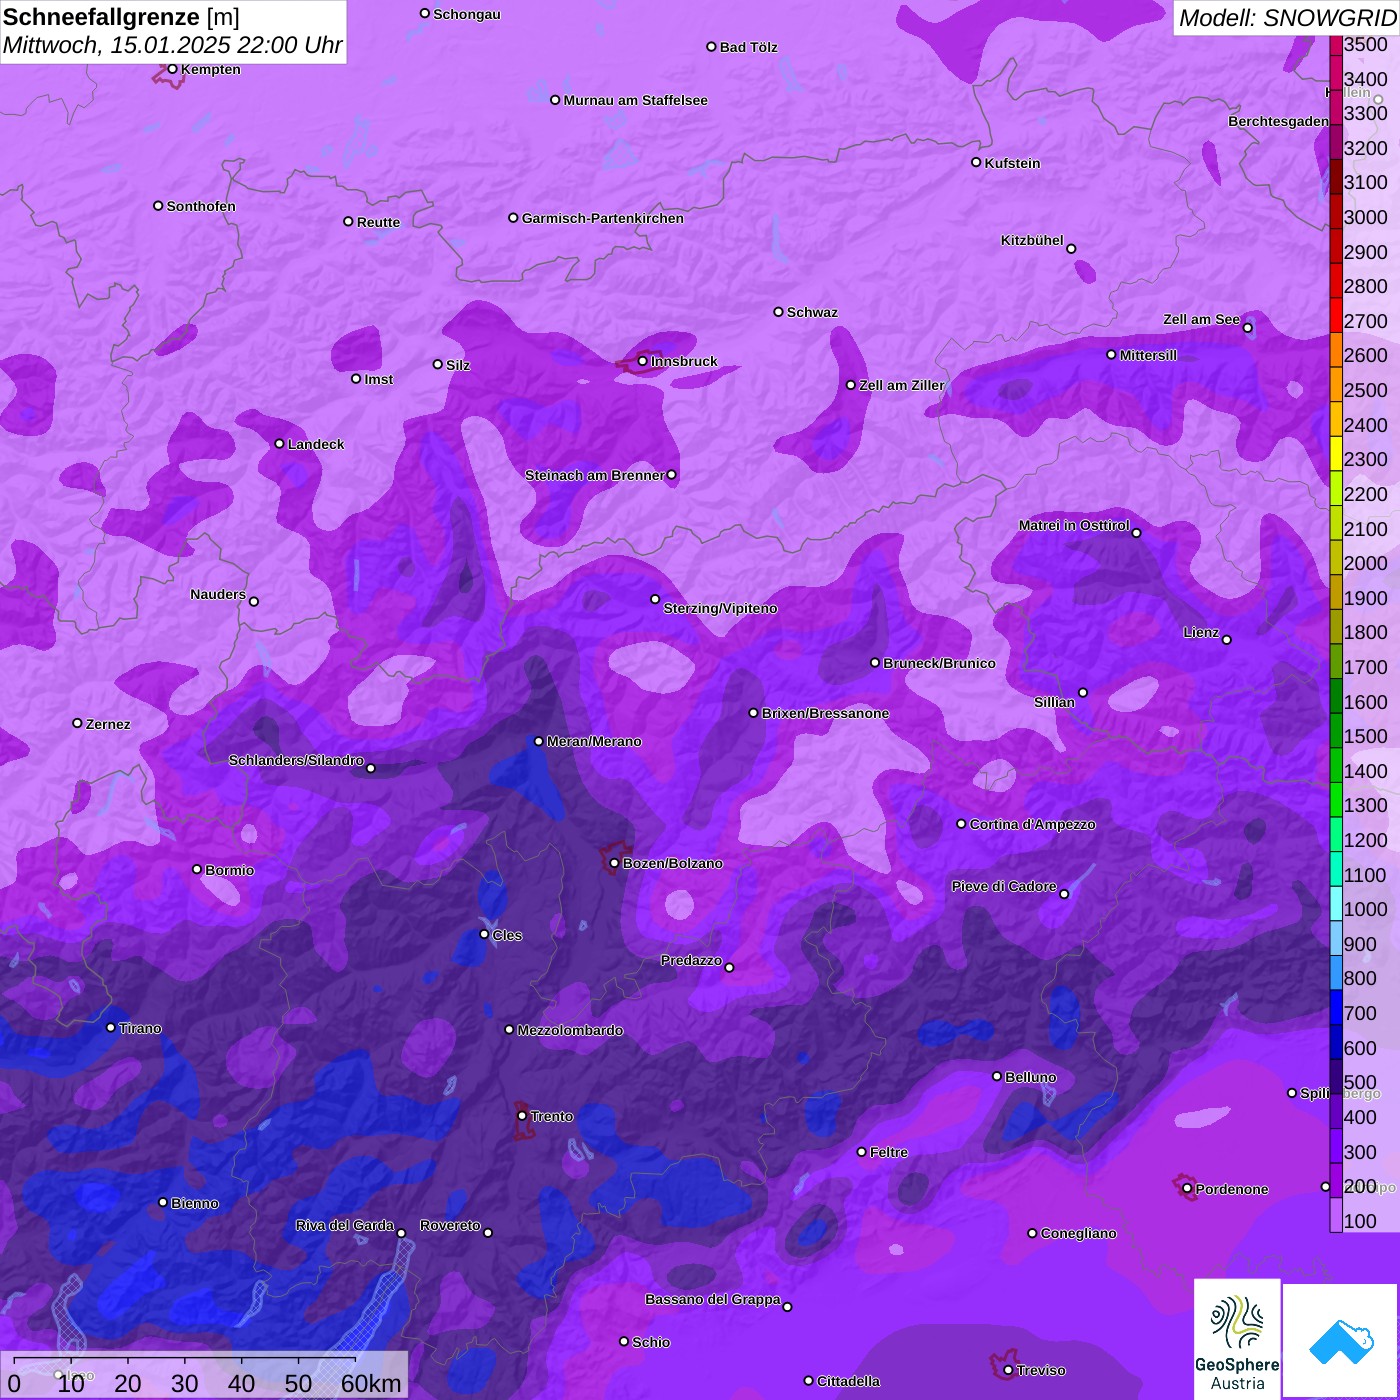1400x1400 pixels.
Task: Click the Trento city label
Action: click(552, 1116)
